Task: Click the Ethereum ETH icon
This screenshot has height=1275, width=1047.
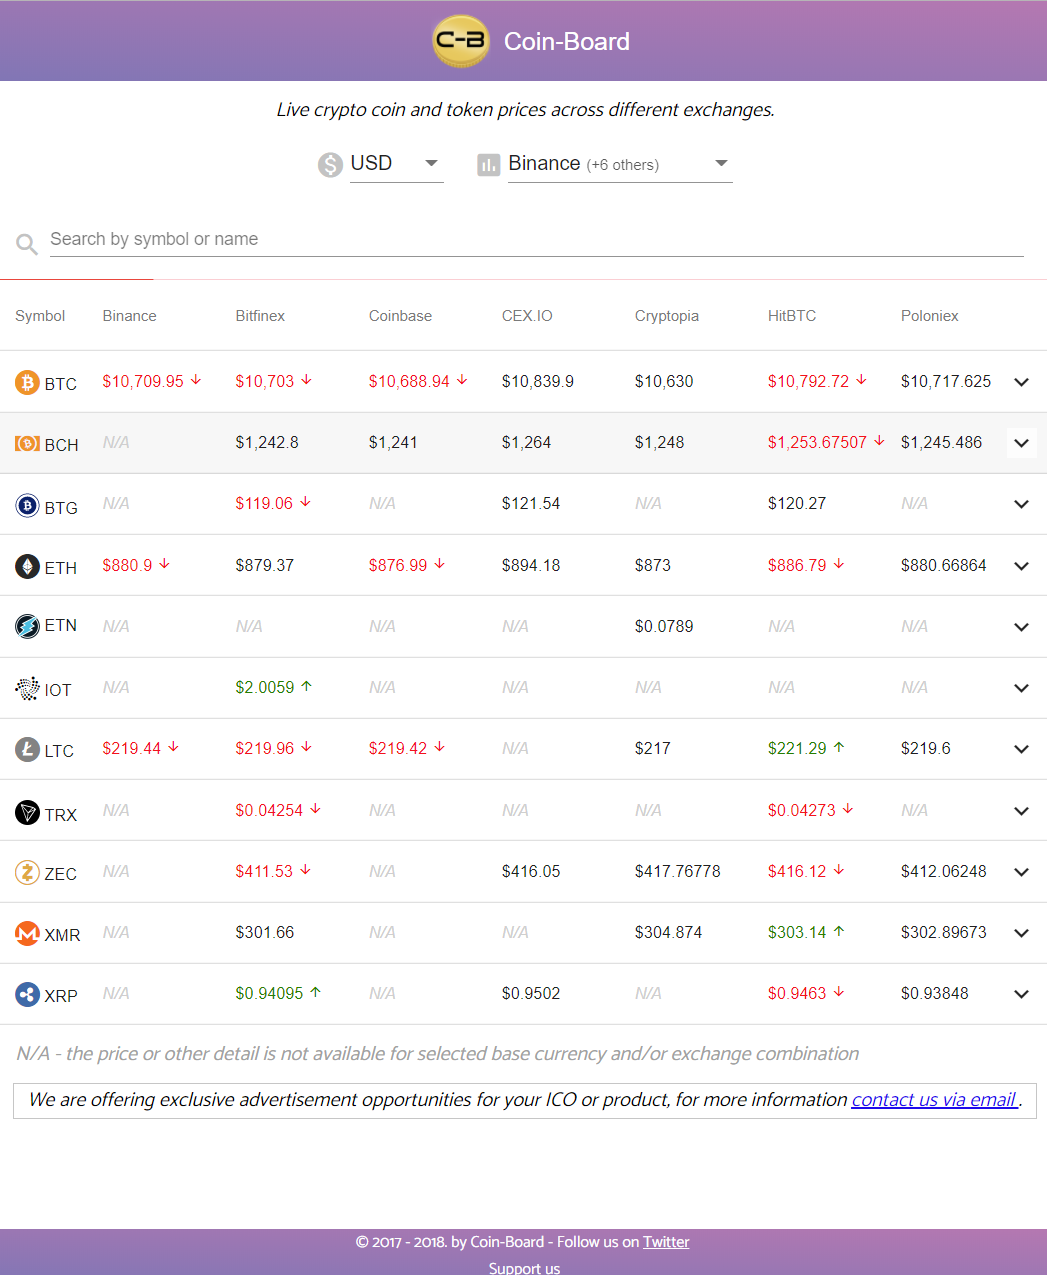Action: pyautogui.click(x=27, y=566)
